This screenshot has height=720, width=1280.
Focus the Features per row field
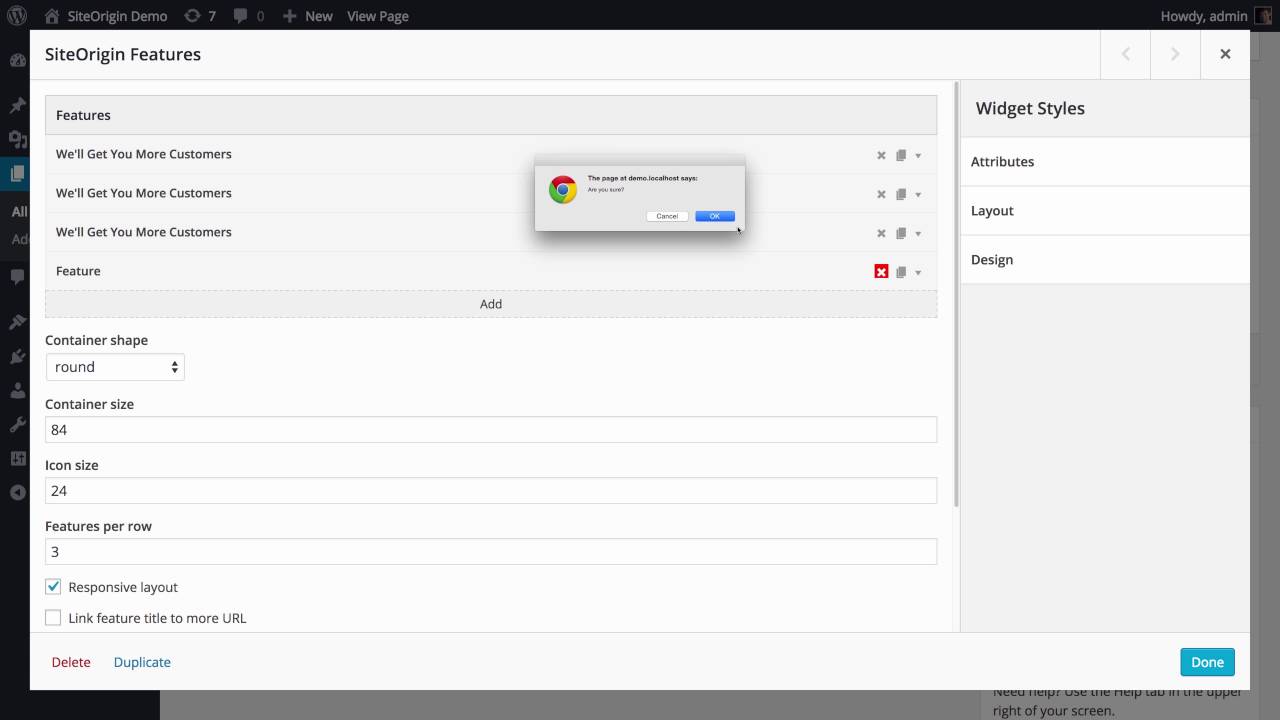[491, 552]
